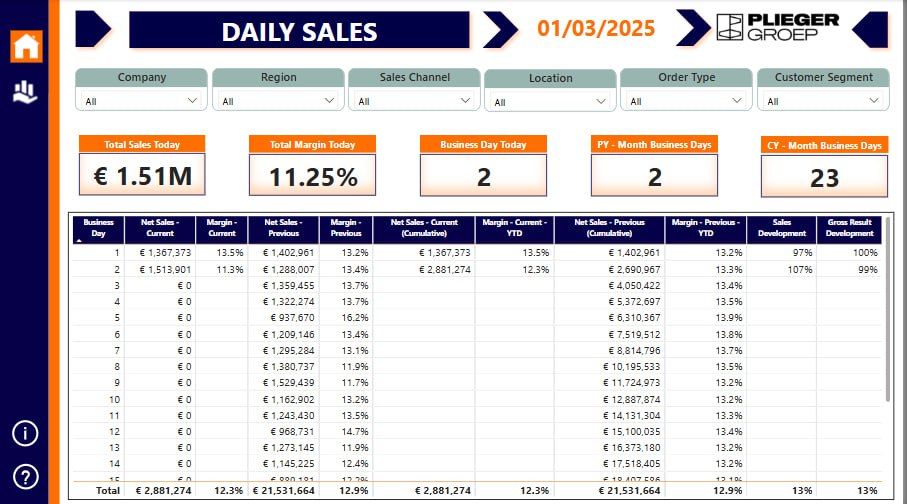Screen dimensions: 907x504
Task: Click the sort arrow under Business Day header
Action: 79,240
